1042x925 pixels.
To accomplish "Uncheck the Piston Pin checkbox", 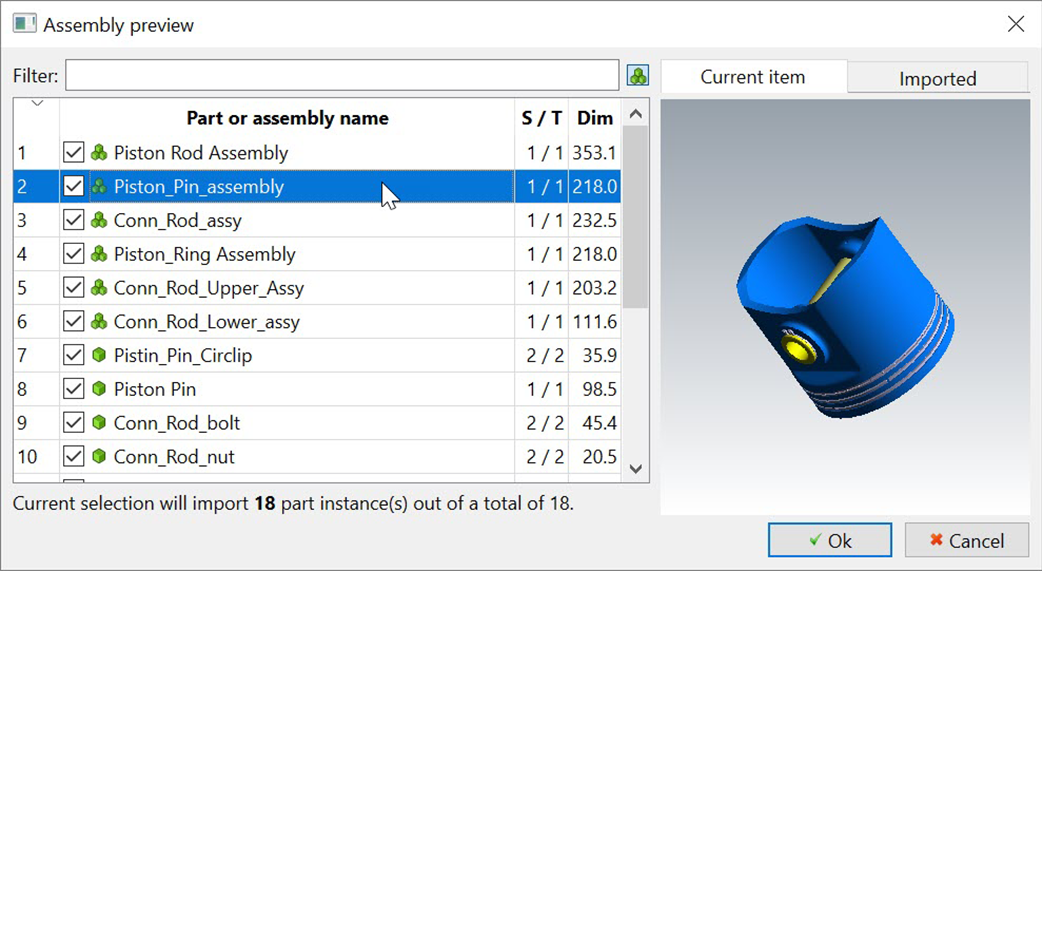I will (74, 389).
